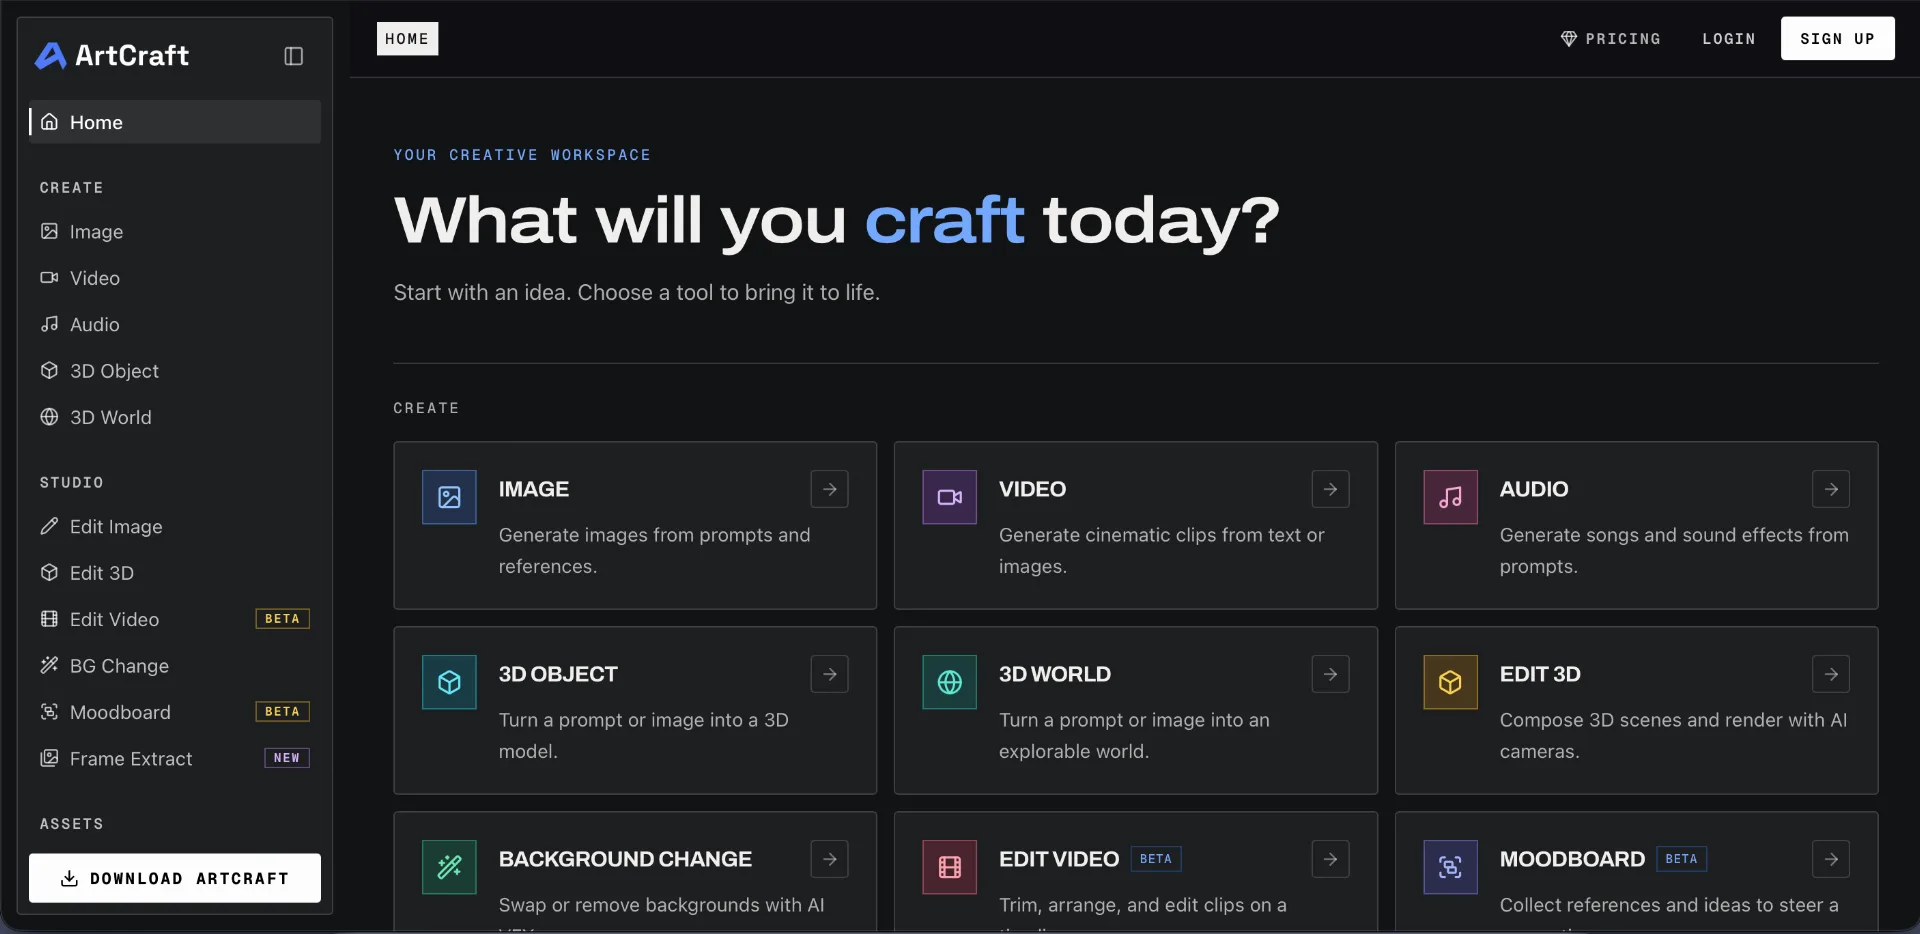Click the arrow on the Moodboard card
This screenshot has height=934, width=1920.
tap(1831, 859)
